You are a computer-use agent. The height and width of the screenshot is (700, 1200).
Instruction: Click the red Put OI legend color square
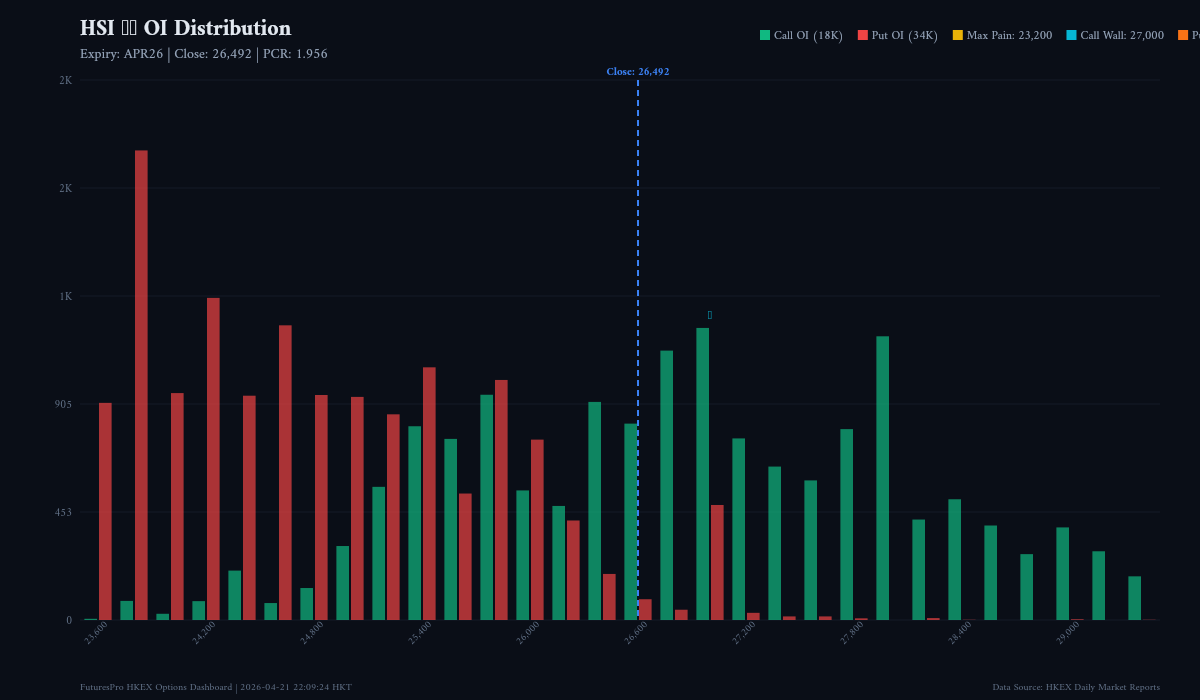click(862, 35)
